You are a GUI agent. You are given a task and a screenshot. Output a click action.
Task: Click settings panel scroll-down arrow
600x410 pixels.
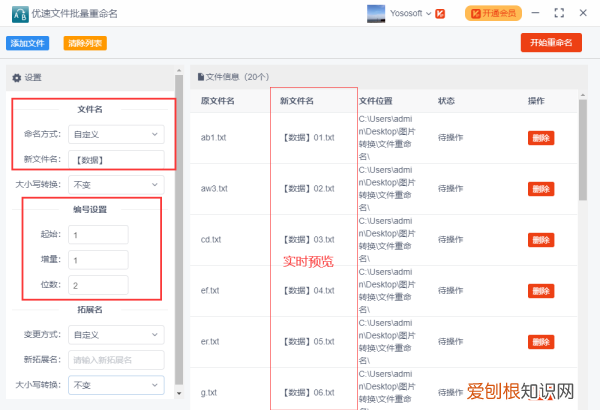click(179, 393)
